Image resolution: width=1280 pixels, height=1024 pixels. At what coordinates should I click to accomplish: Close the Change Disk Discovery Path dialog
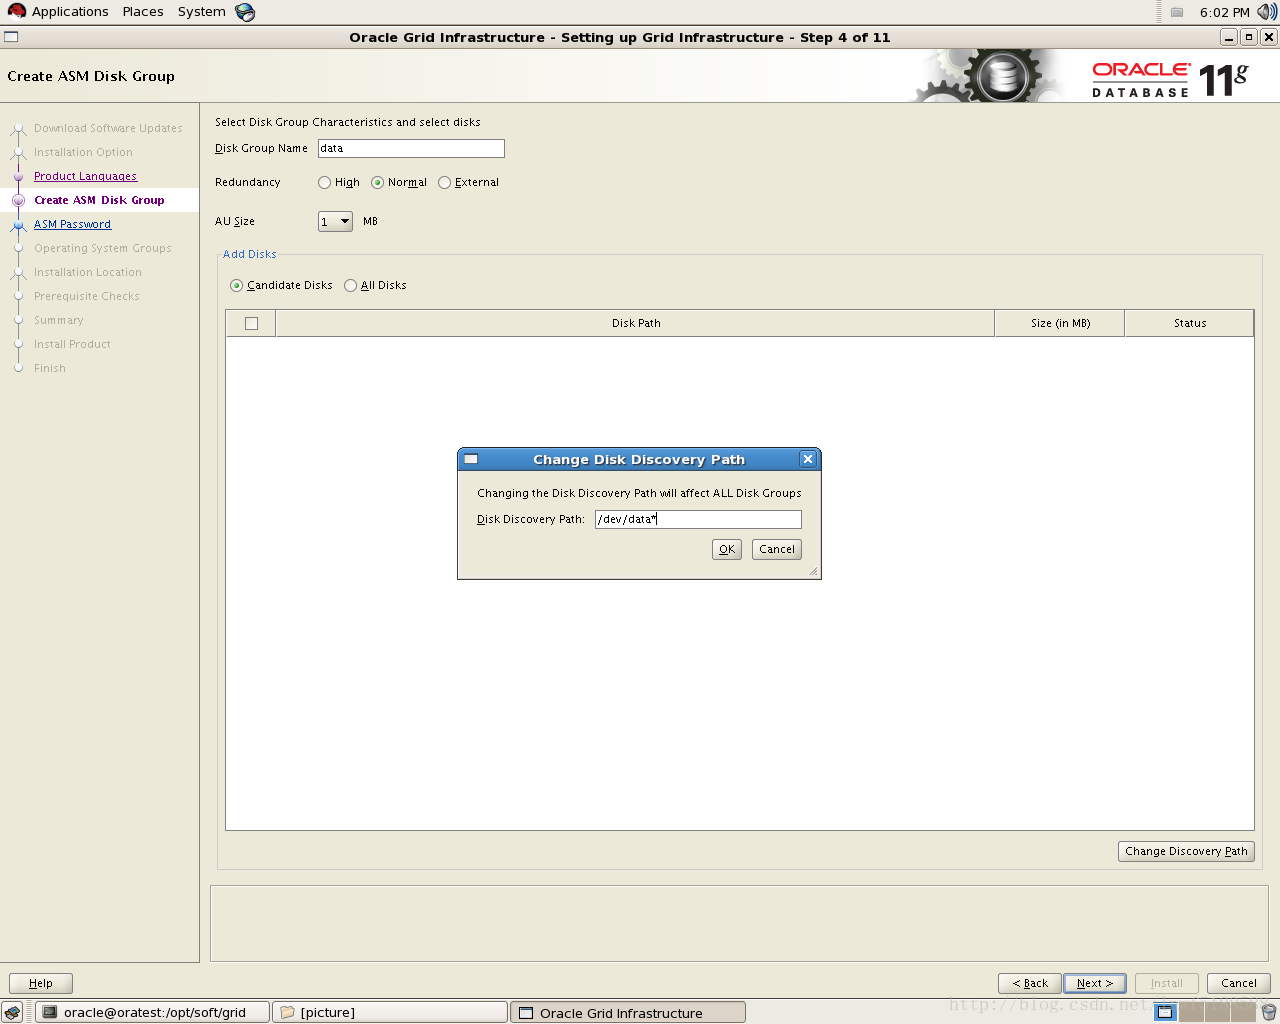pos(808,459)
